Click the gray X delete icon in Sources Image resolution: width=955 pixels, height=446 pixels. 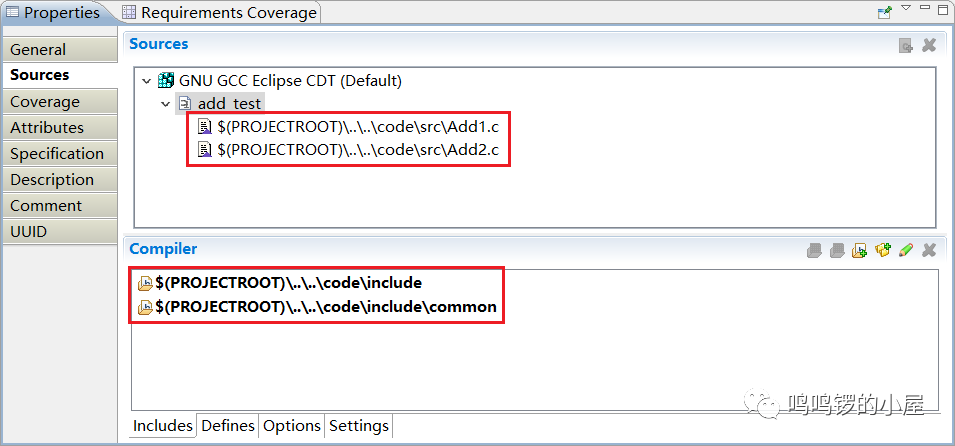click(x=929, y=45)
